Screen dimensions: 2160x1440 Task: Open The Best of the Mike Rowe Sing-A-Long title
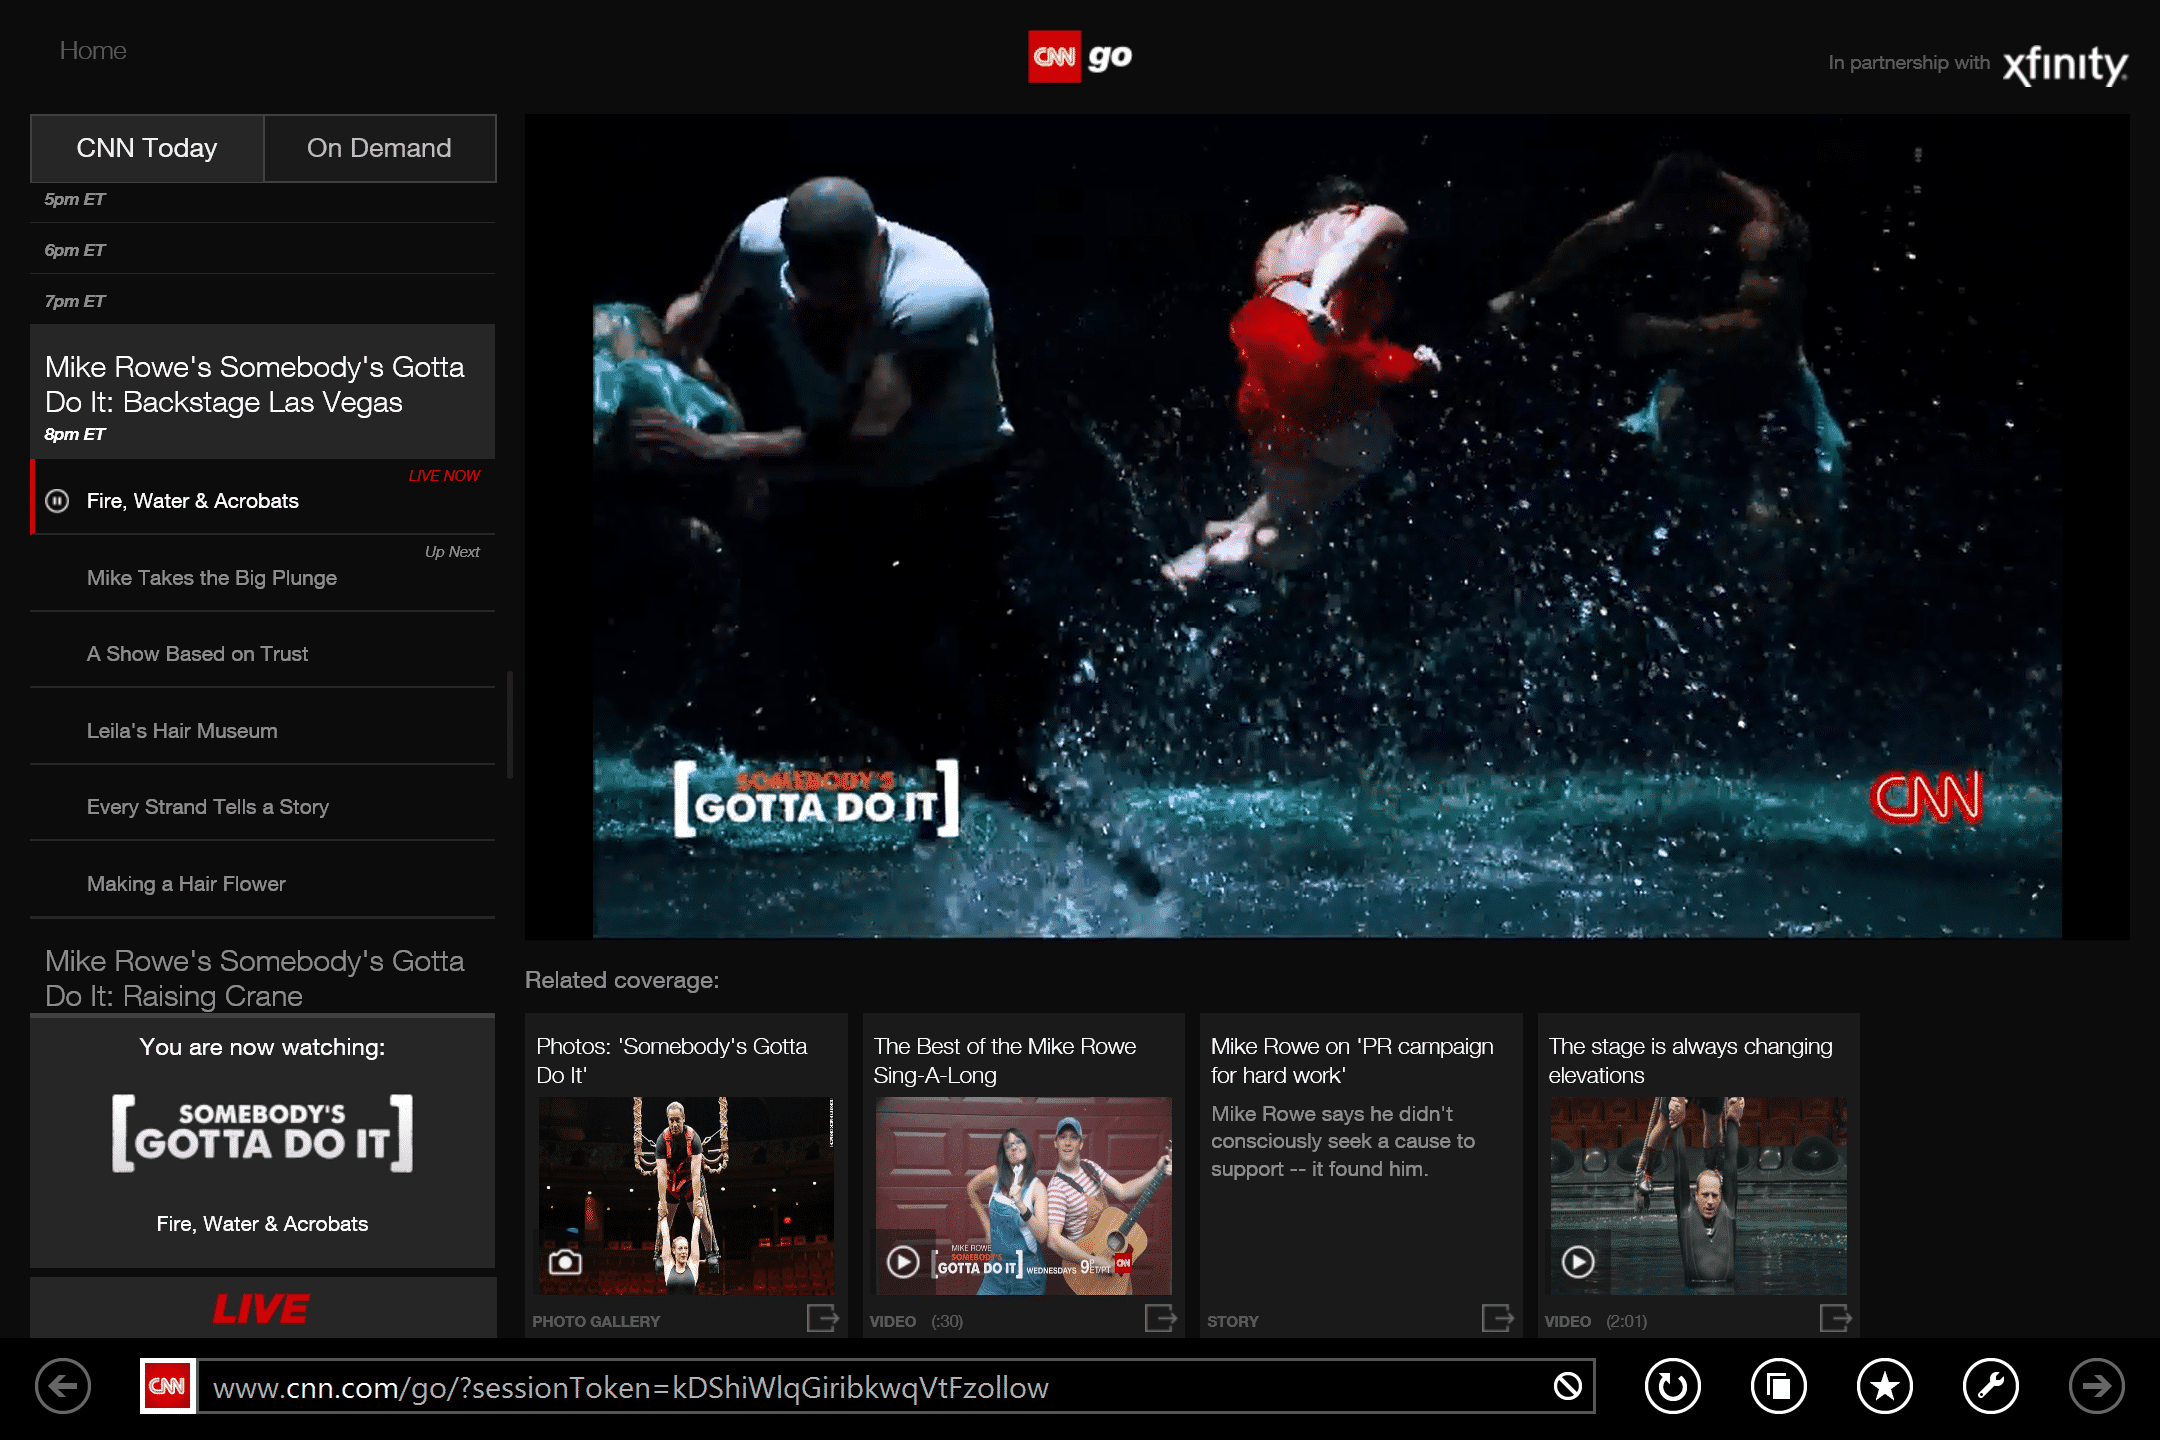click(1005, 1060)
